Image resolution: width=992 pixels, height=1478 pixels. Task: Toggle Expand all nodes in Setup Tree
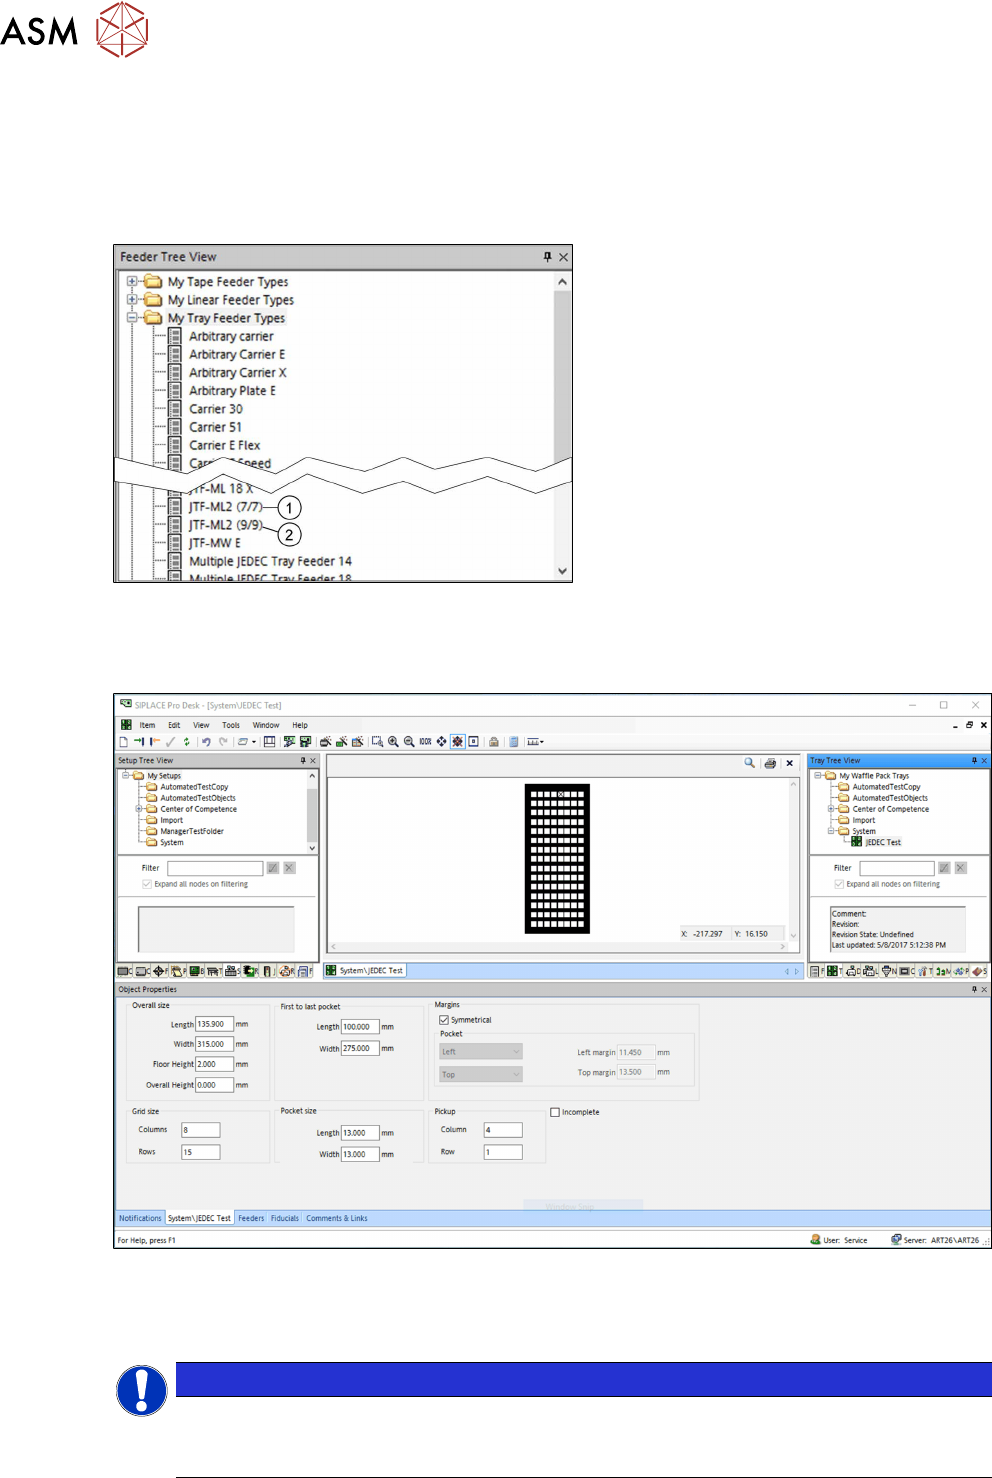tap(147, 884)
